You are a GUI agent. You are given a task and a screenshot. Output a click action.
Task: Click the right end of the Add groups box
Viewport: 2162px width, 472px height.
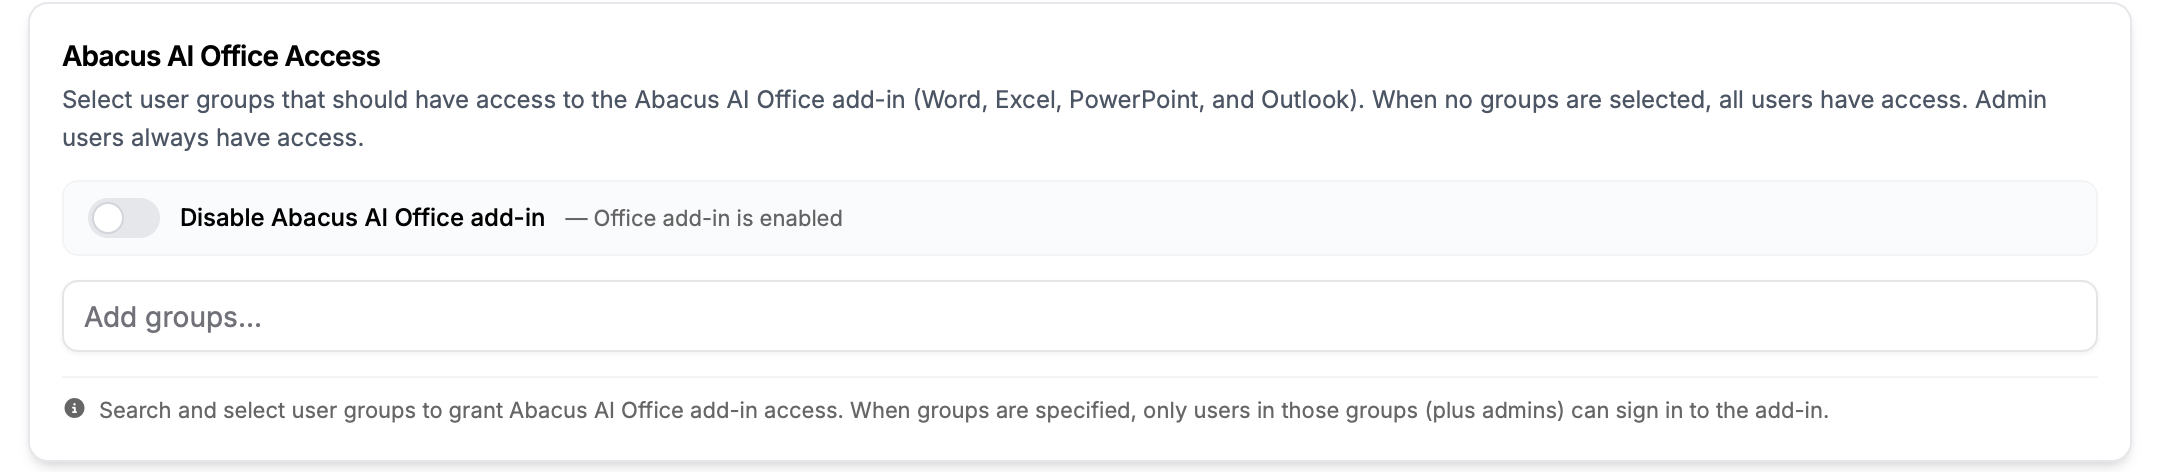(2060, 316)
